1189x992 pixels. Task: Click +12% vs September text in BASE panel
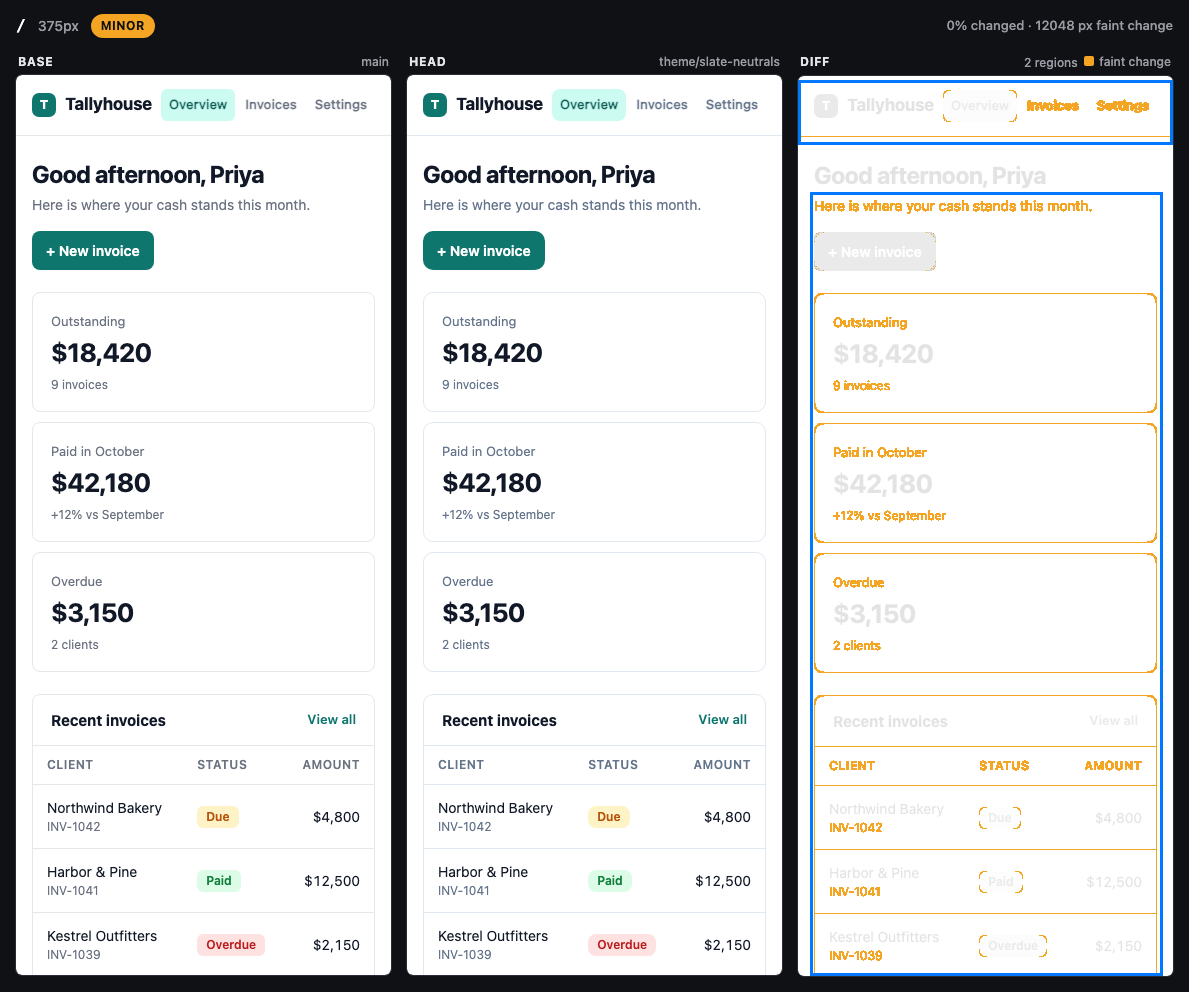pyautogui.click(x=107, y=514)
